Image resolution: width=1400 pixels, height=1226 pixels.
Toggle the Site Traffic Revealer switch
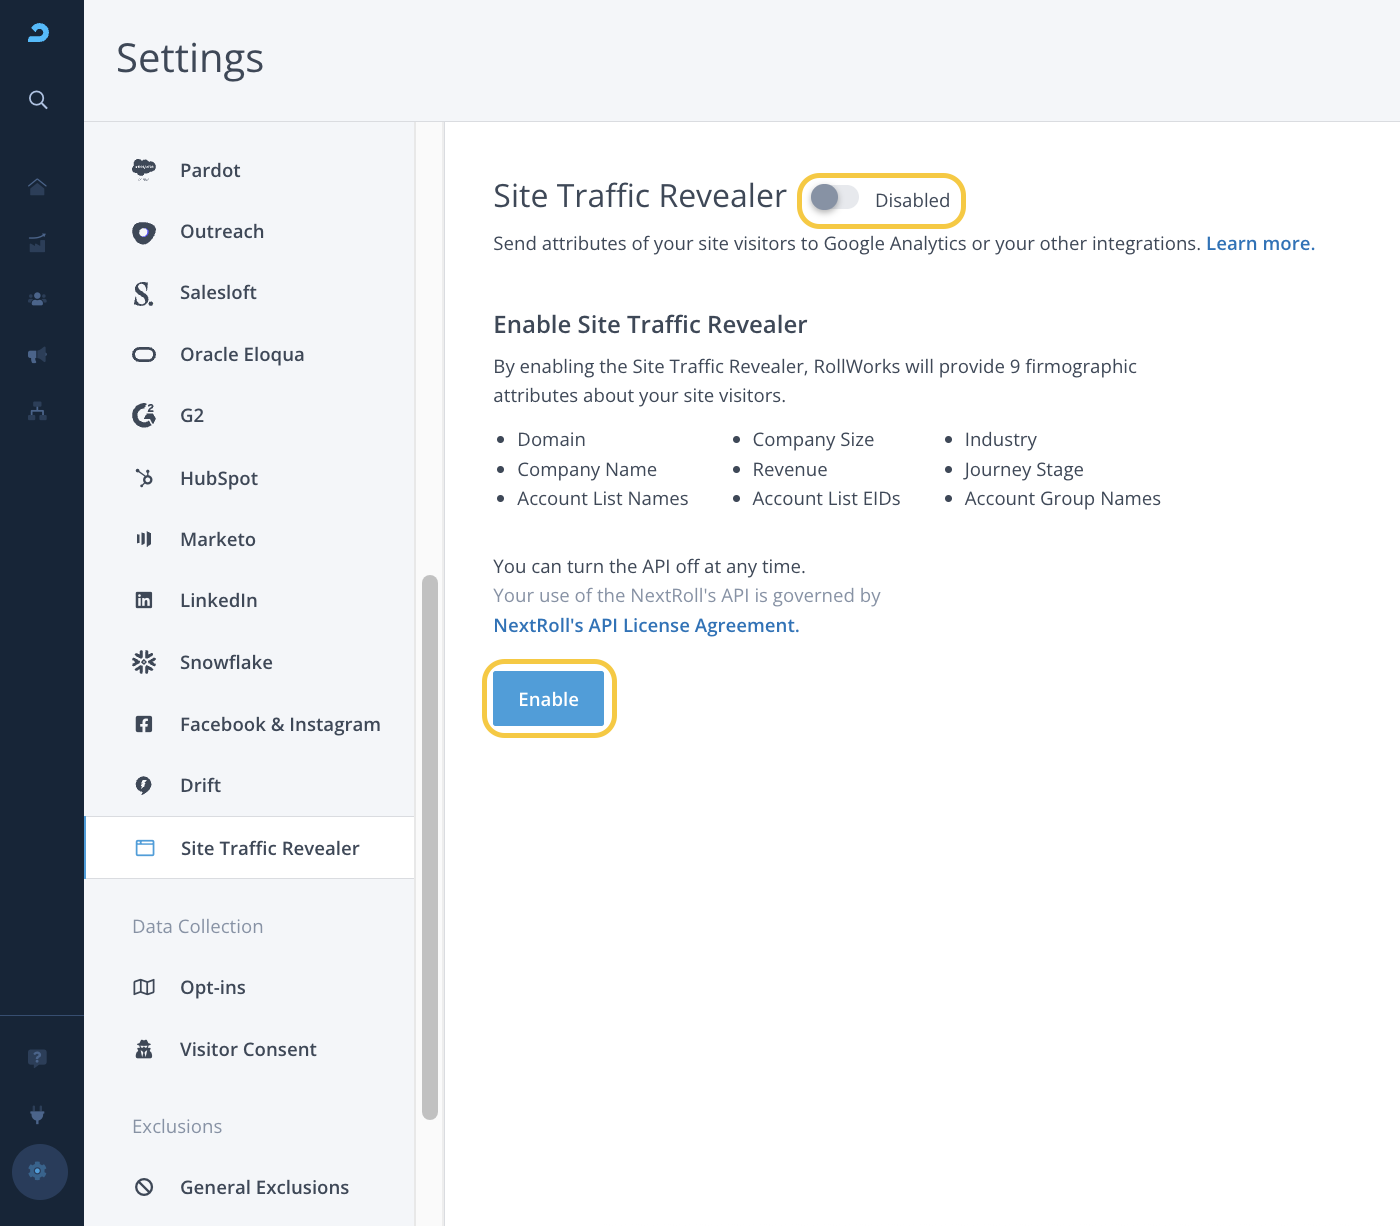pyautogui.click(x=834, y=198)
